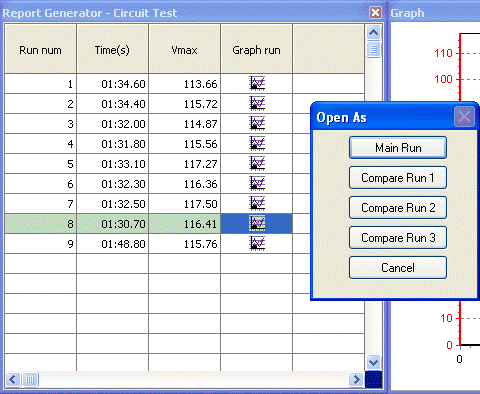Click the Run num column header
480x394 pixels.
(40, 49)
